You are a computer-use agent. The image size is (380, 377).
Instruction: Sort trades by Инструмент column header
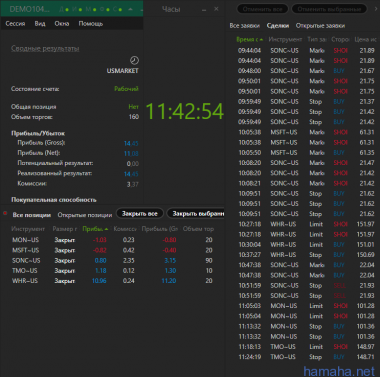(285, 39)
